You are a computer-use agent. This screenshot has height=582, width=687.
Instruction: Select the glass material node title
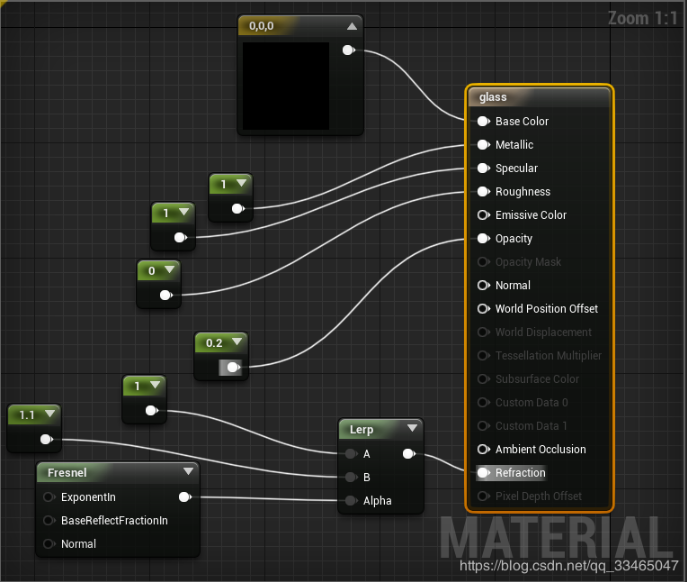coord(493,97)
